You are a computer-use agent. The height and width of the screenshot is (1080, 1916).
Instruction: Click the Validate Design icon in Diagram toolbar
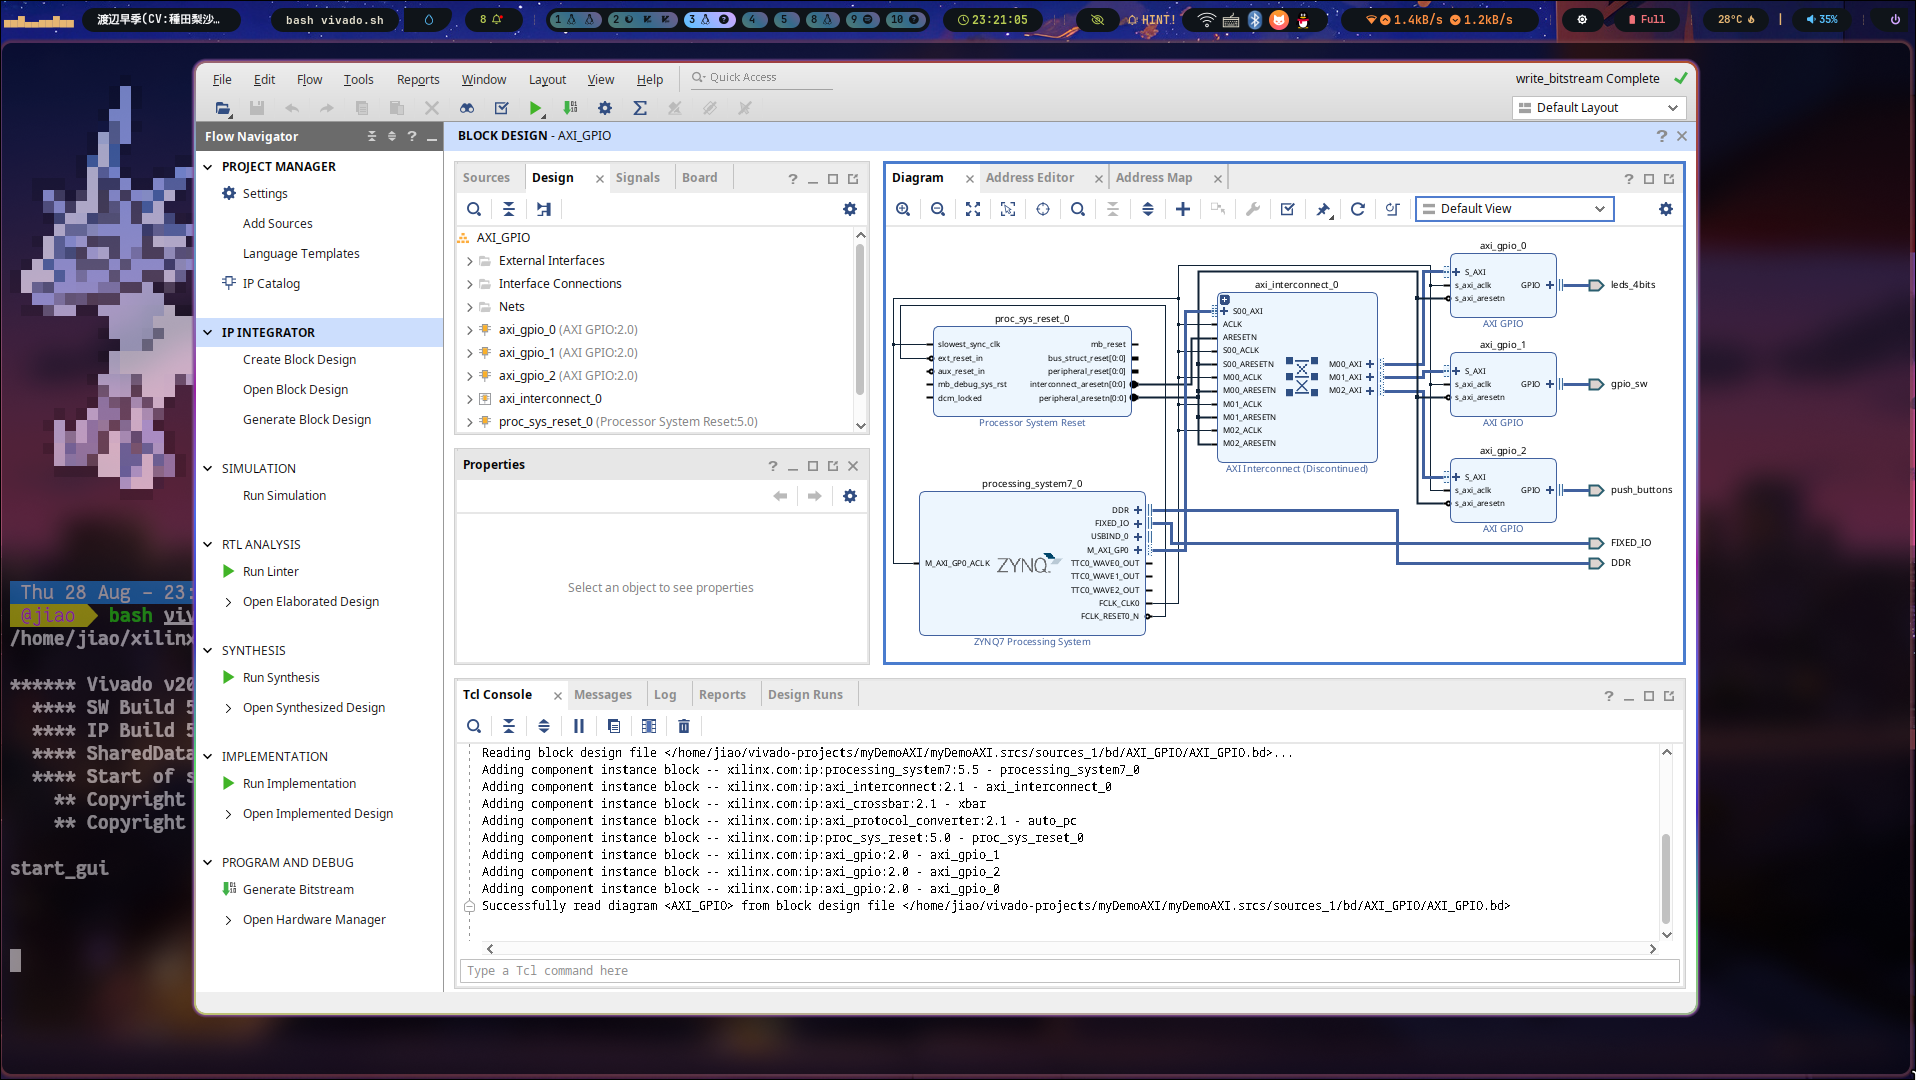(x=1288, y=209)
